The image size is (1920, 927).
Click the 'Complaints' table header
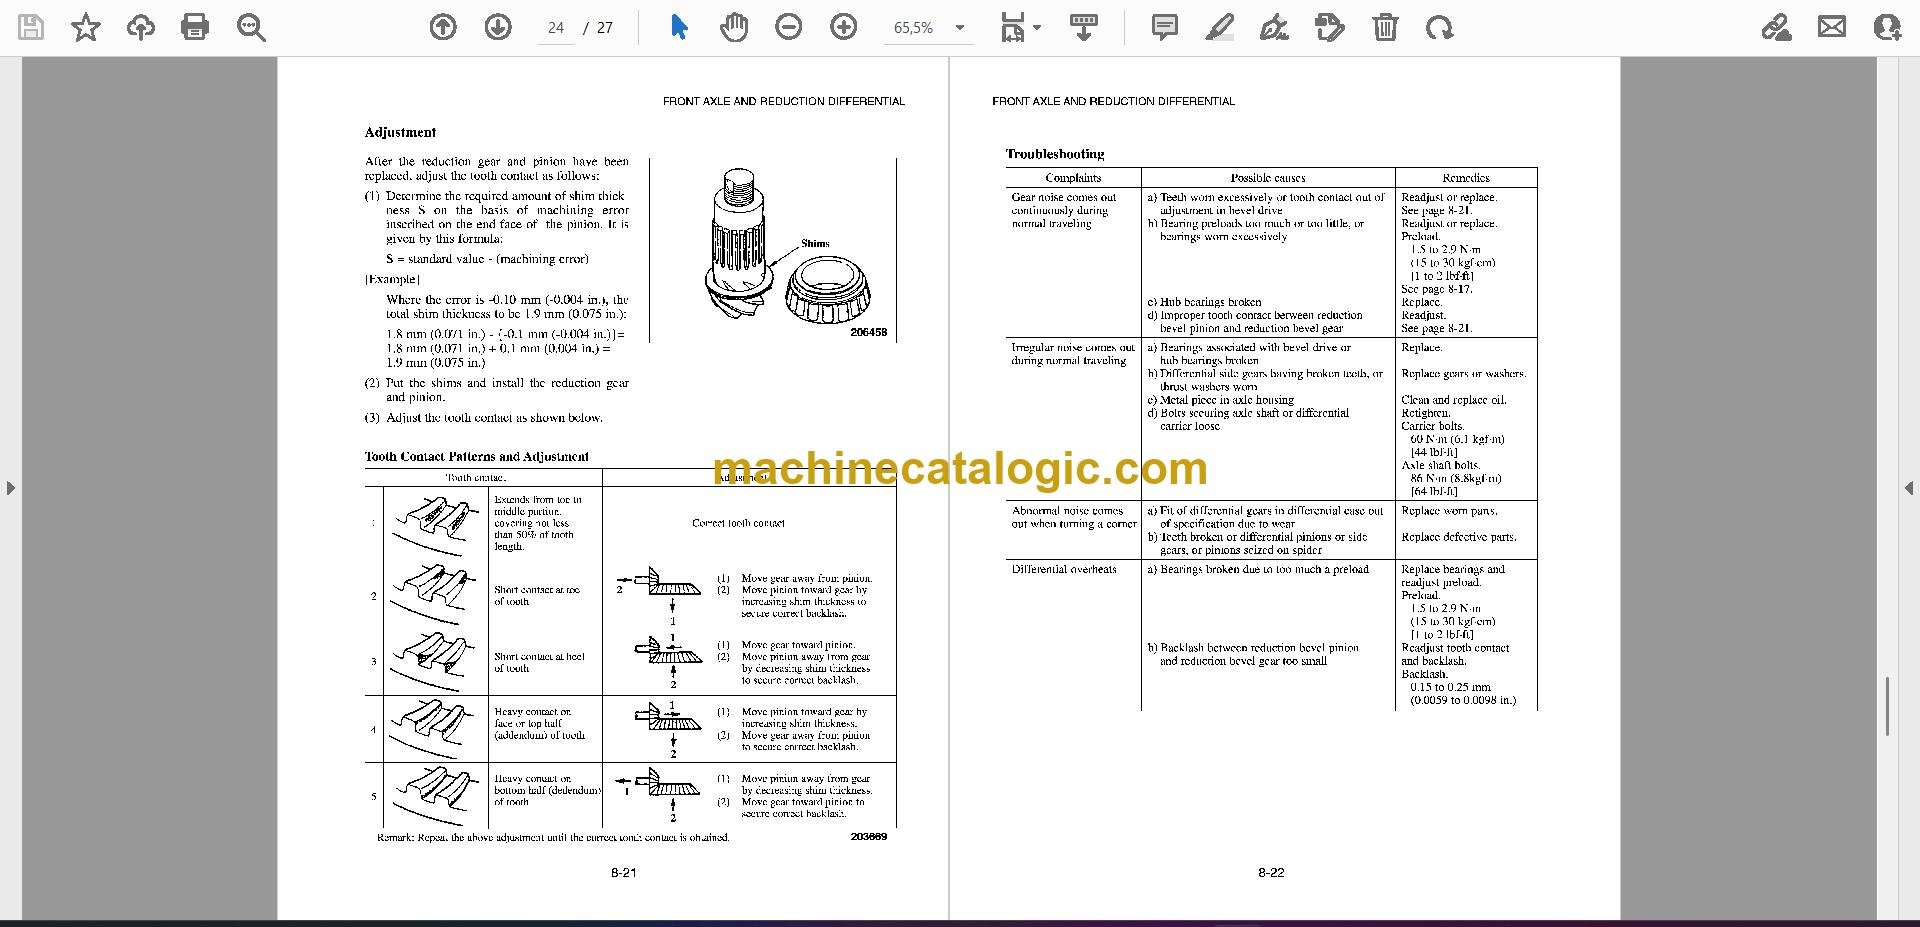(x=1073, y=178)
